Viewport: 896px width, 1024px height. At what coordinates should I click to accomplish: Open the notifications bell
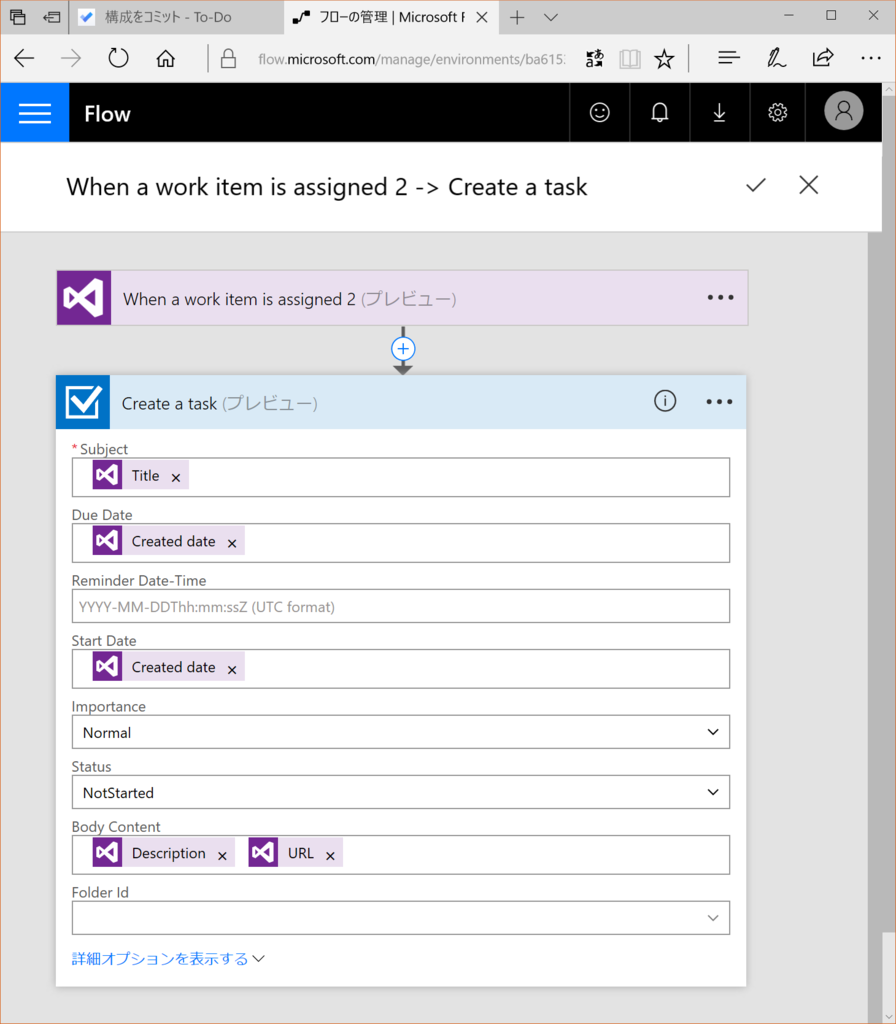click(x=660, y=113)
